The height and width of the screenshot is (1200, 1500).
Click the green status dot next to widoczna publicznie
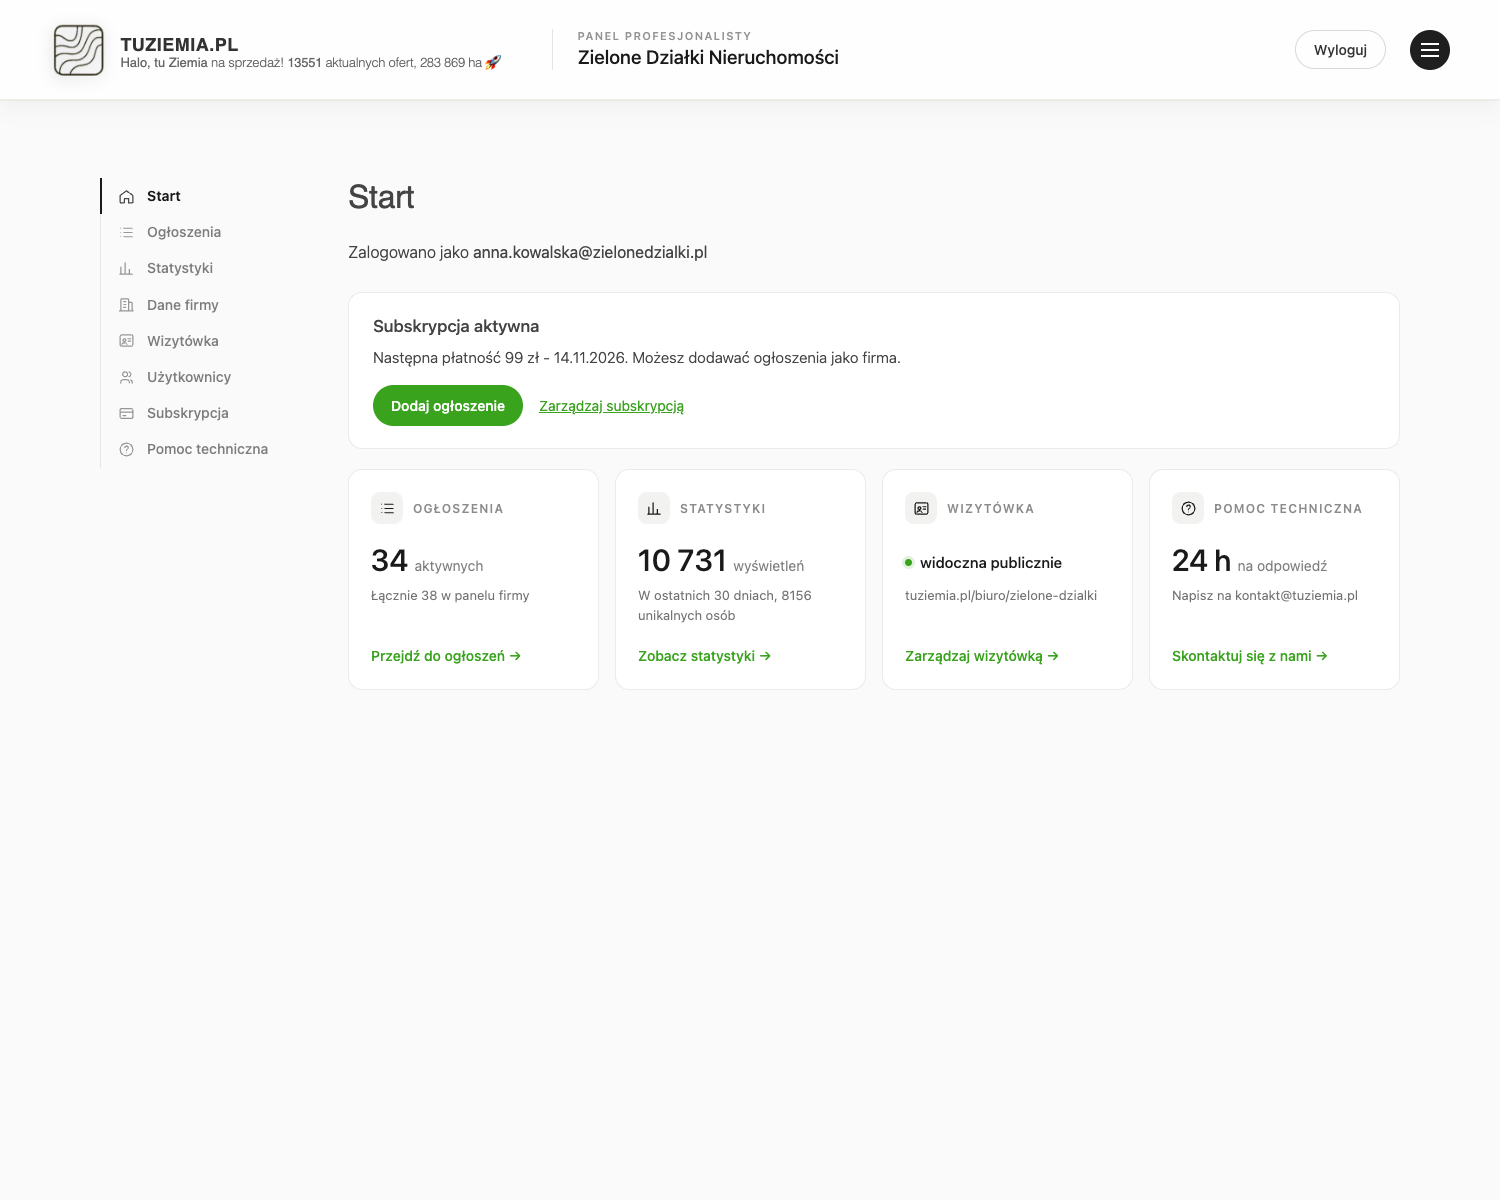tap(909, 563)
